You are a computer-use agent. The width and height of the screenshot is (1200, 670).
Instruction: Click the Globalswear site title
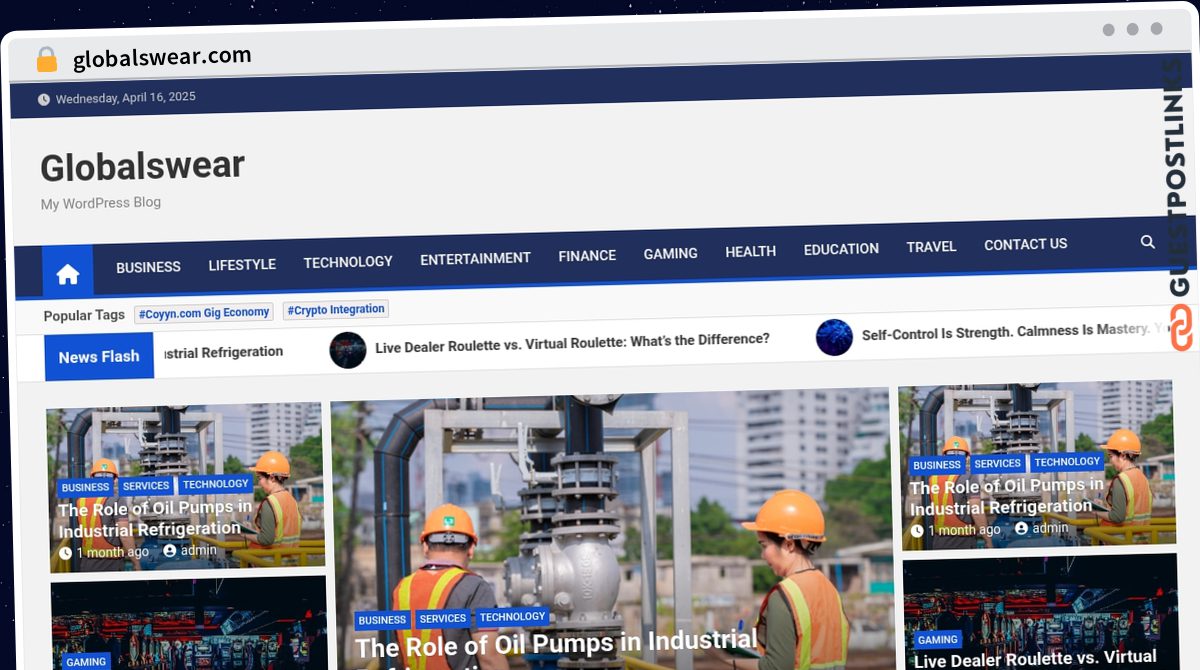pos(142,166)
